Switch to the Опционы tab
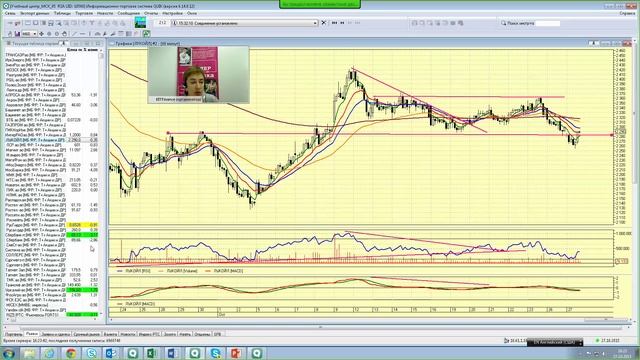This screenshot has width=640, height=360. tap(202, 334)
